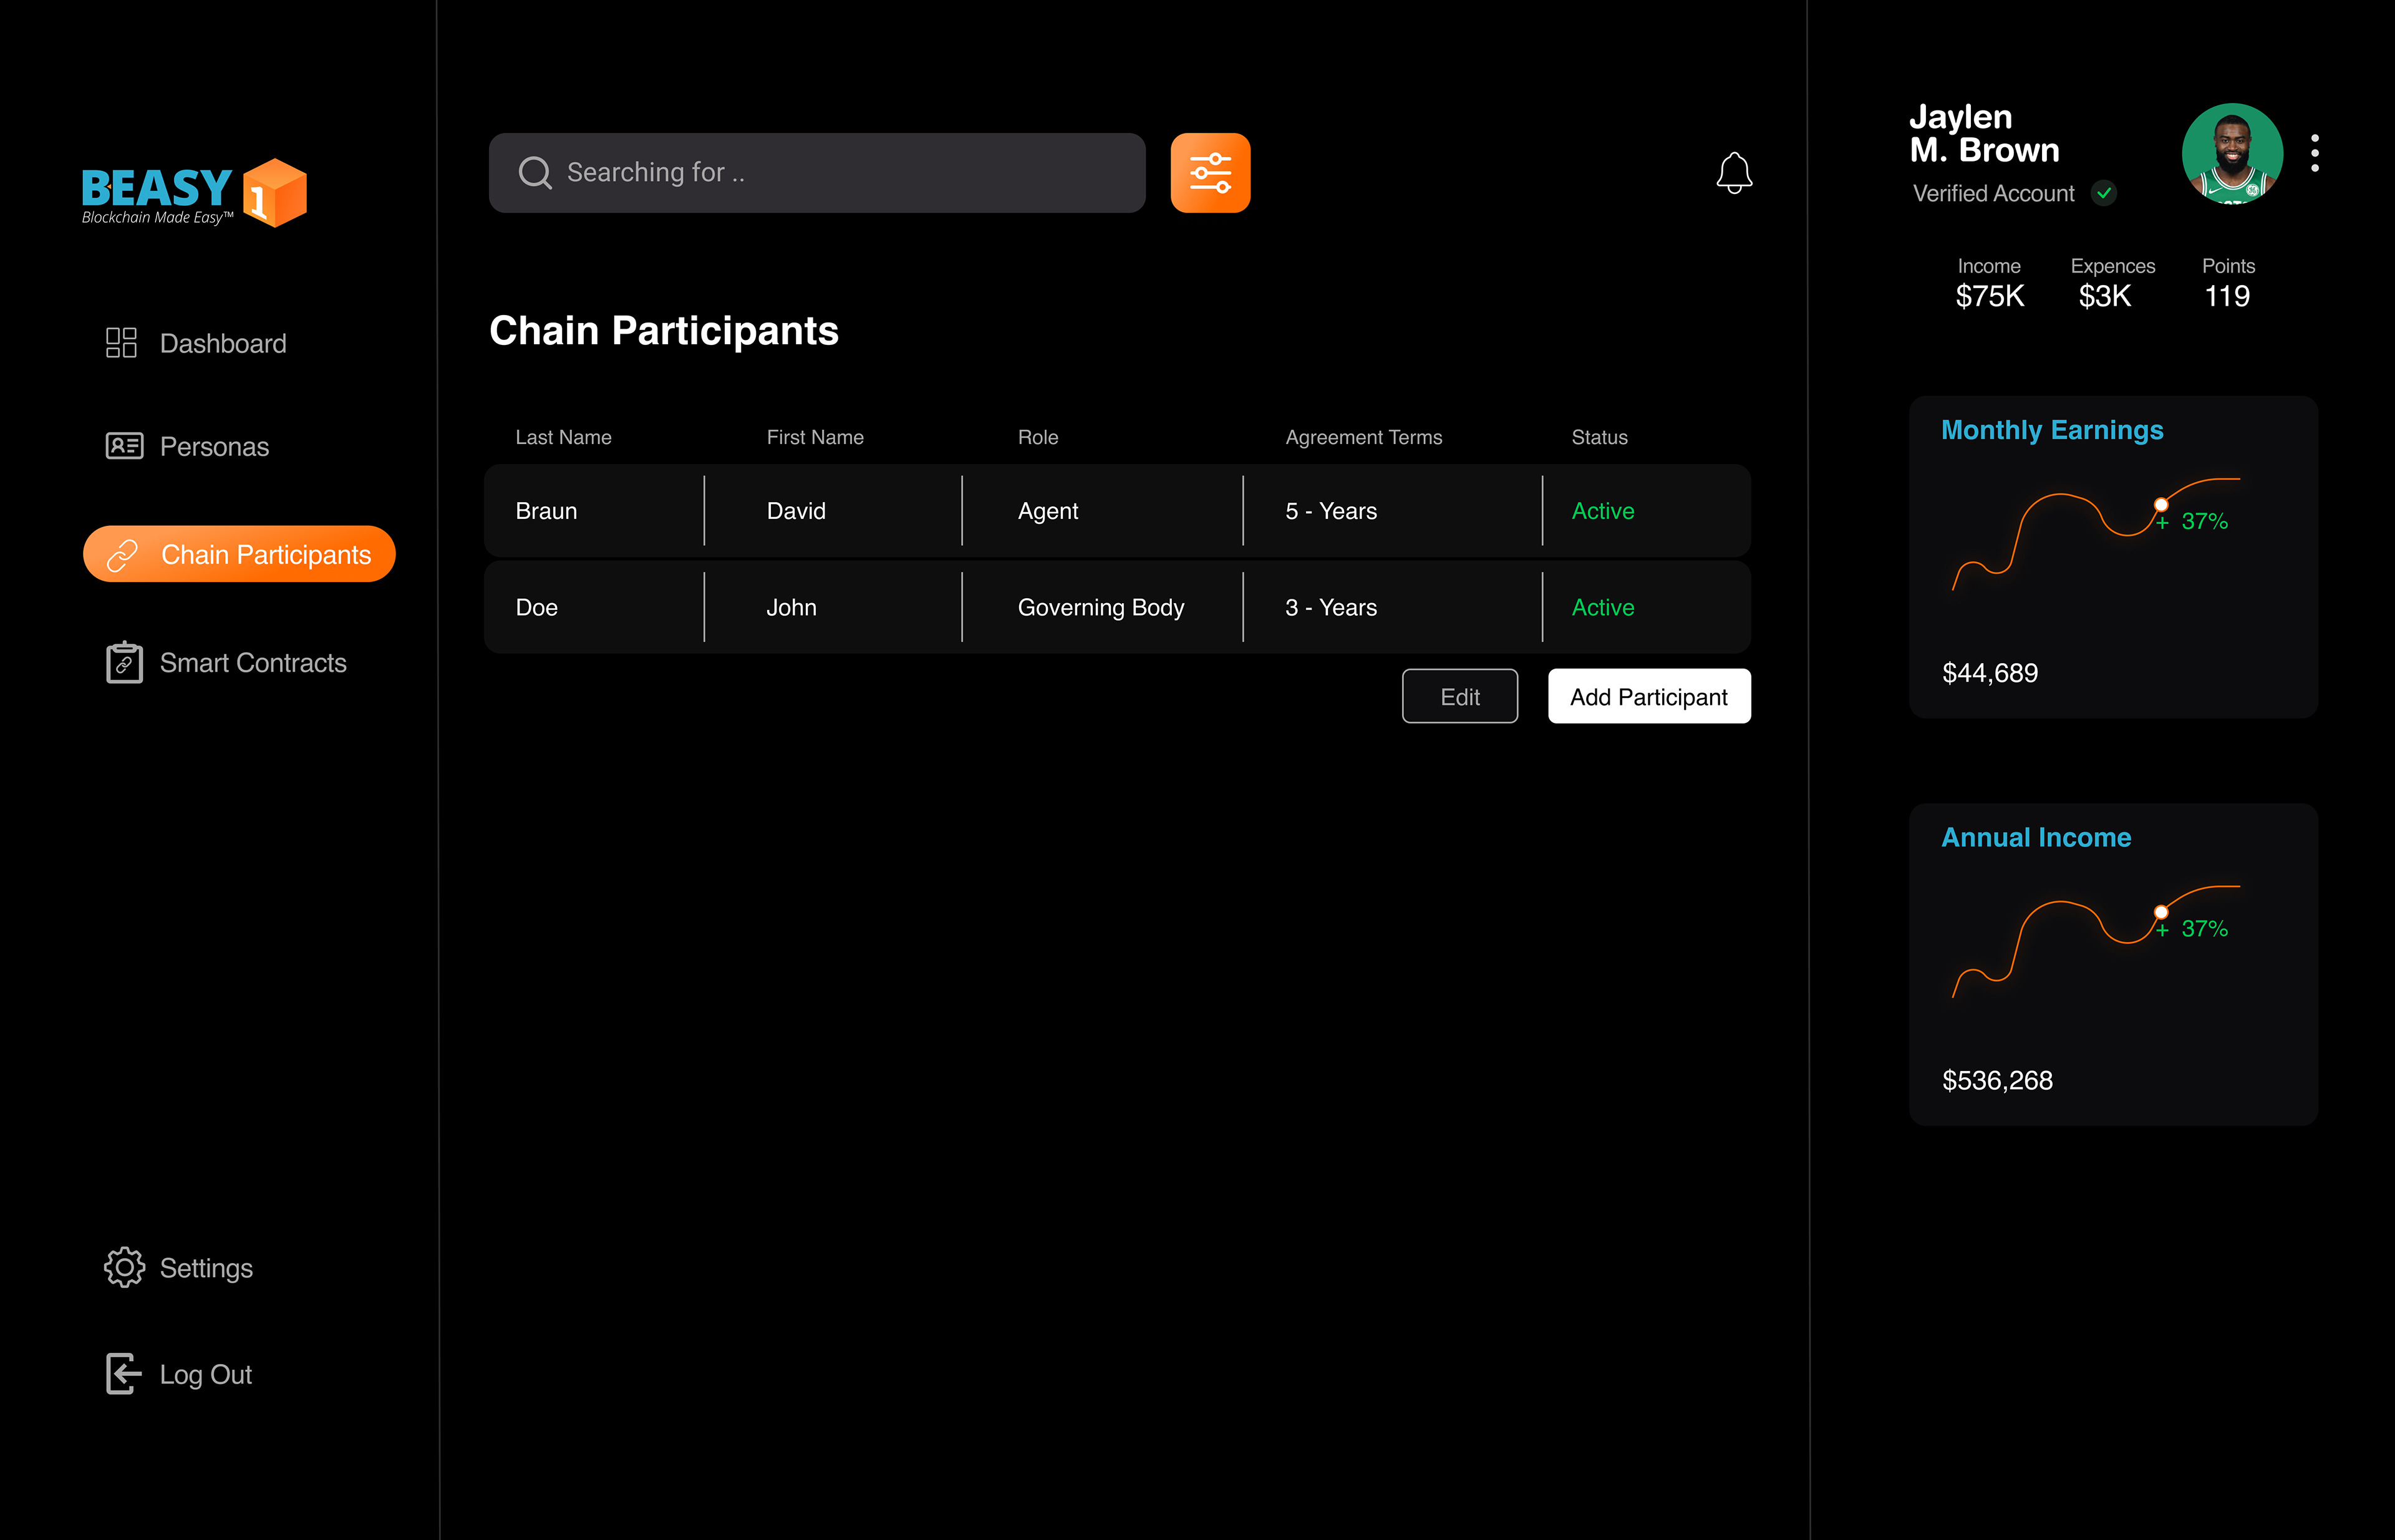Click '+ 37%' in Annual Income card
The height and width of the screenshot is (1540, 2395).
[x=2192, y=928]
